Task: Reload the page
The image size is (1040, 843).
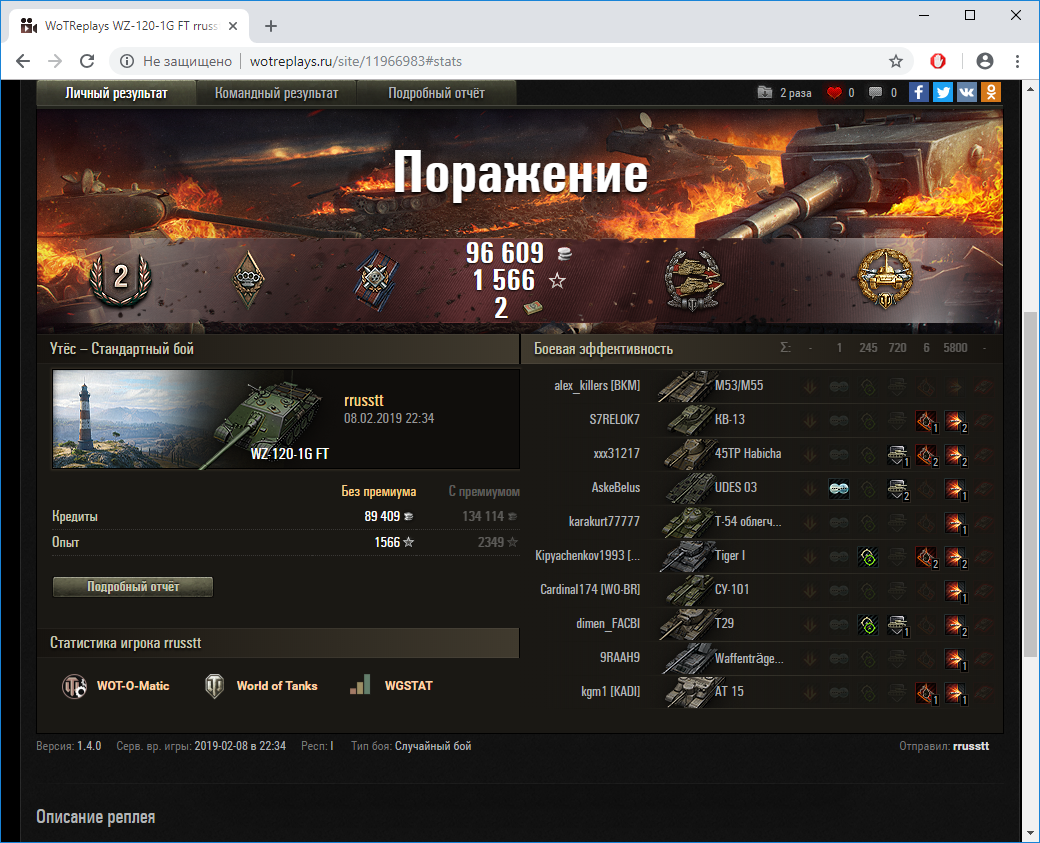Action: (87, 61)
